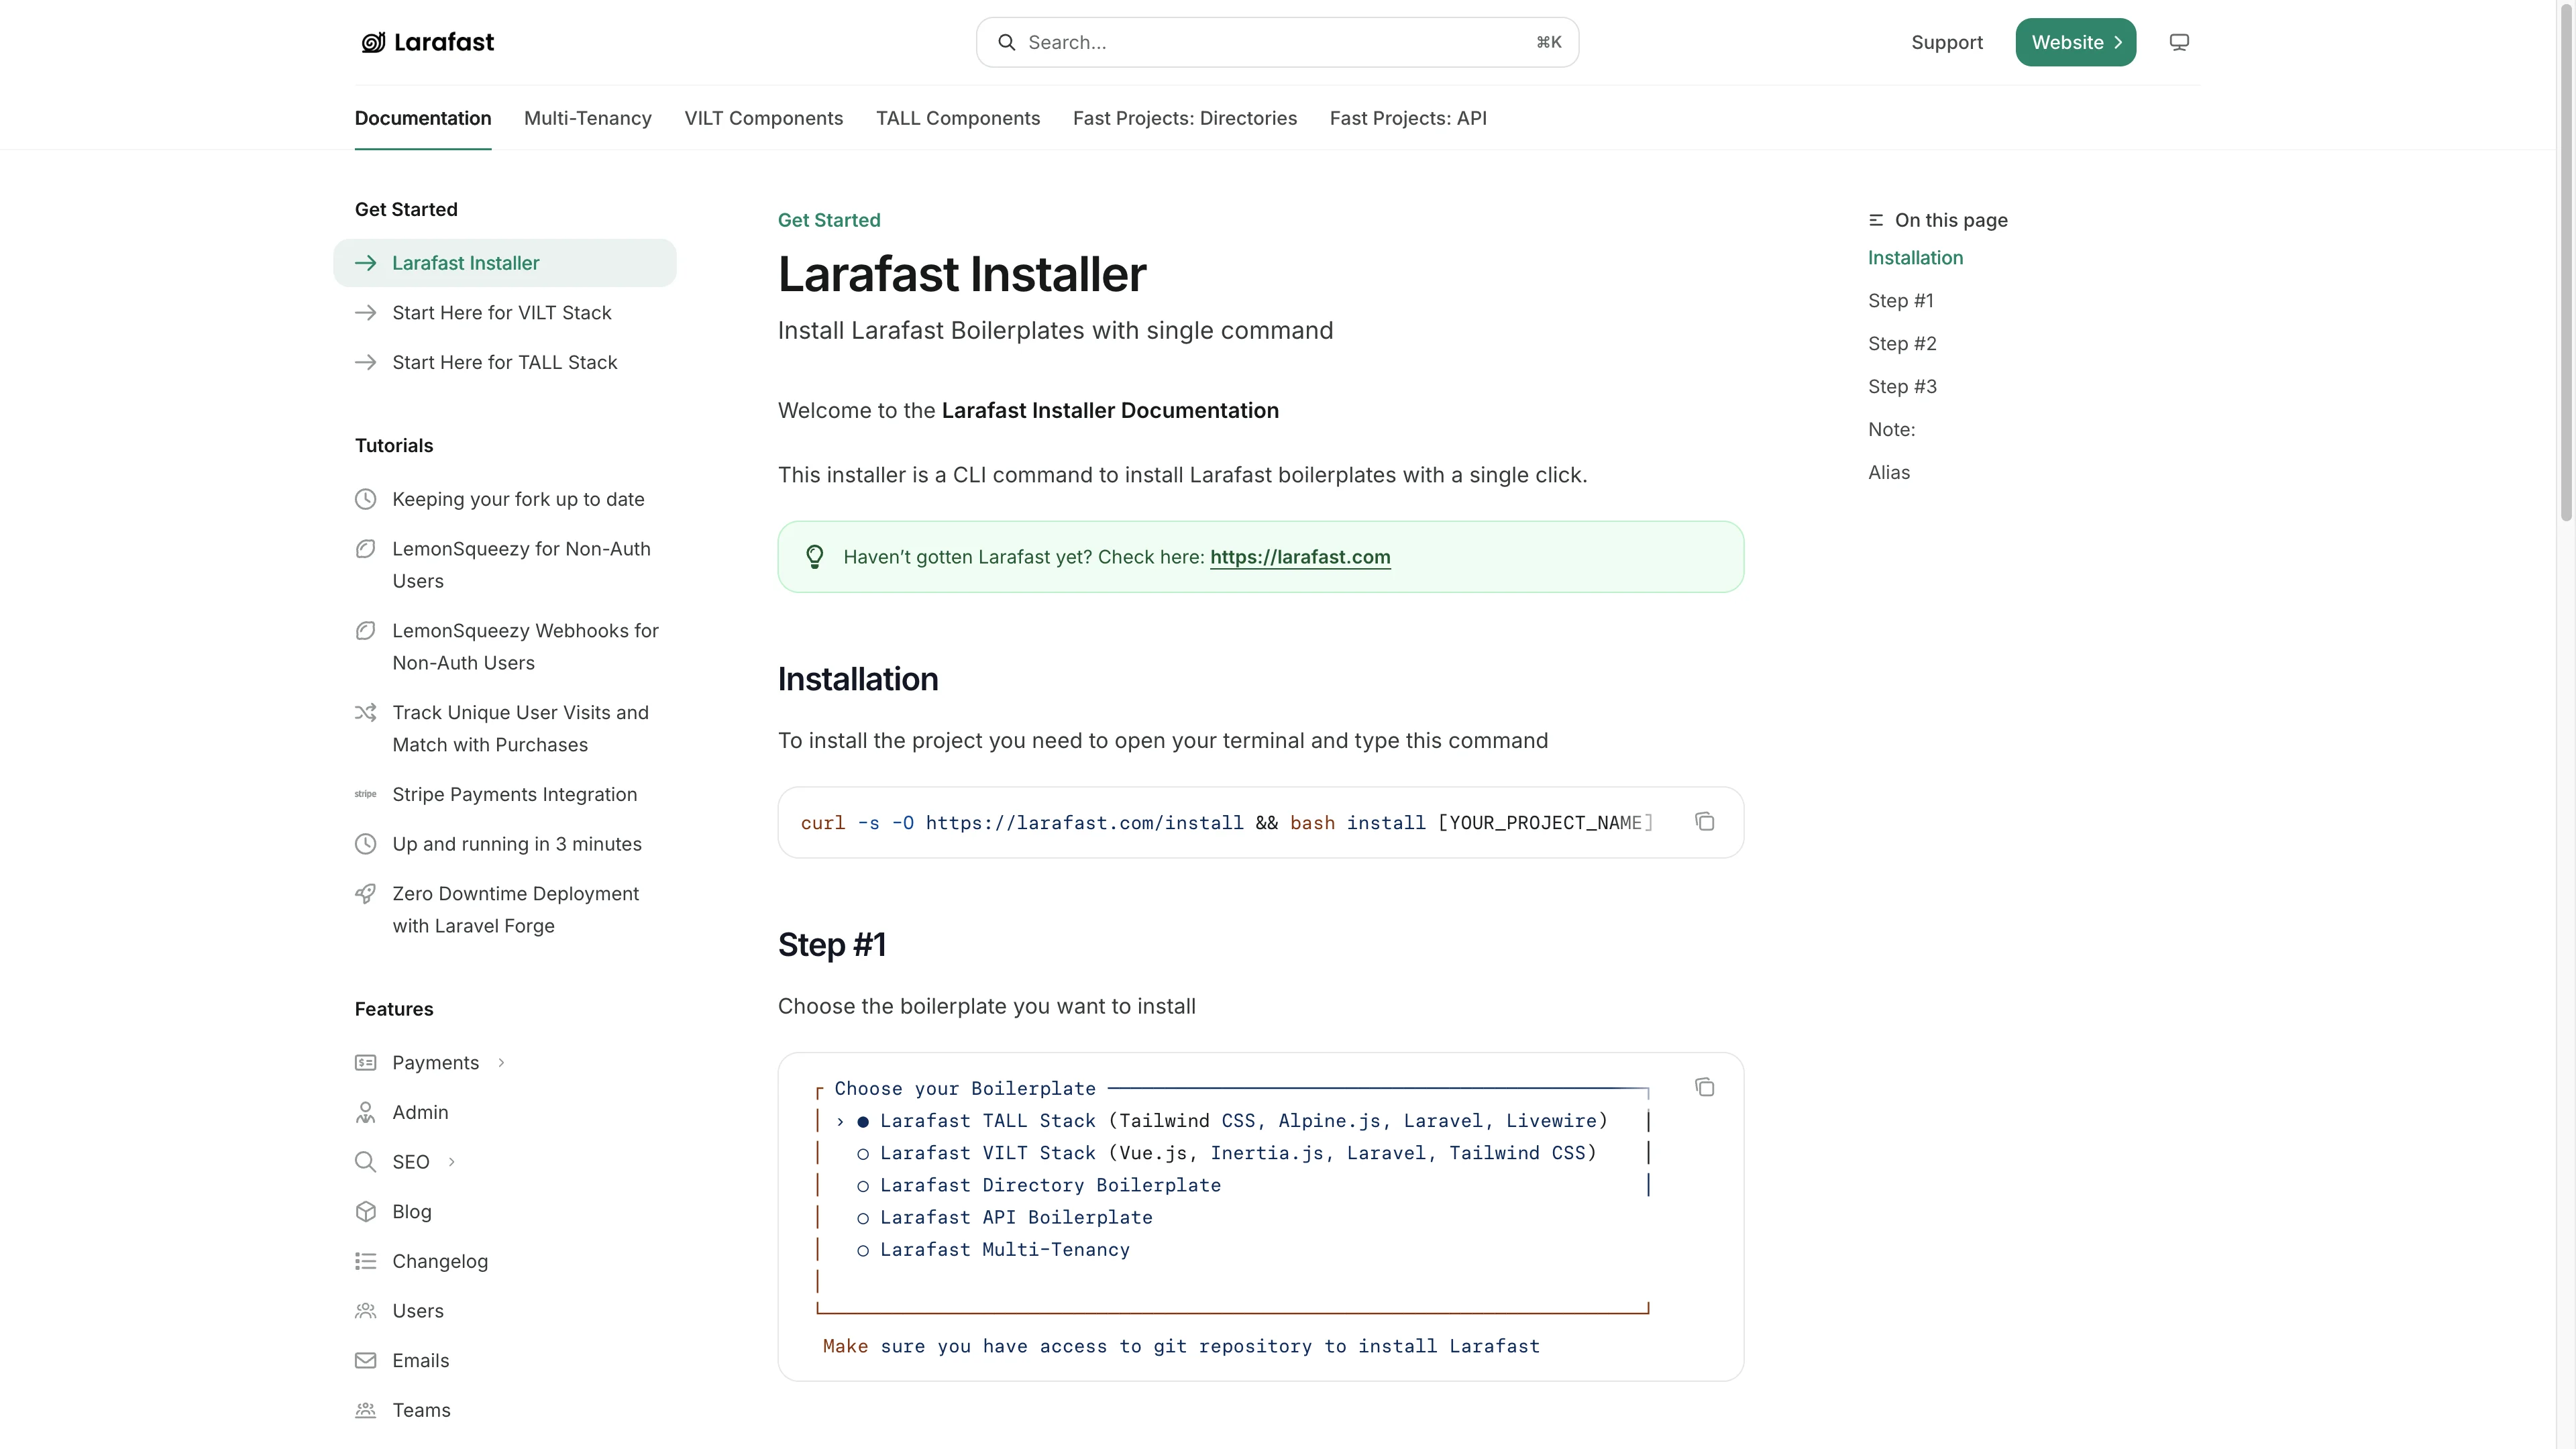The image size is (2576, 1449).
Task: Open the Changelog page link
Action: point(440,1261)
